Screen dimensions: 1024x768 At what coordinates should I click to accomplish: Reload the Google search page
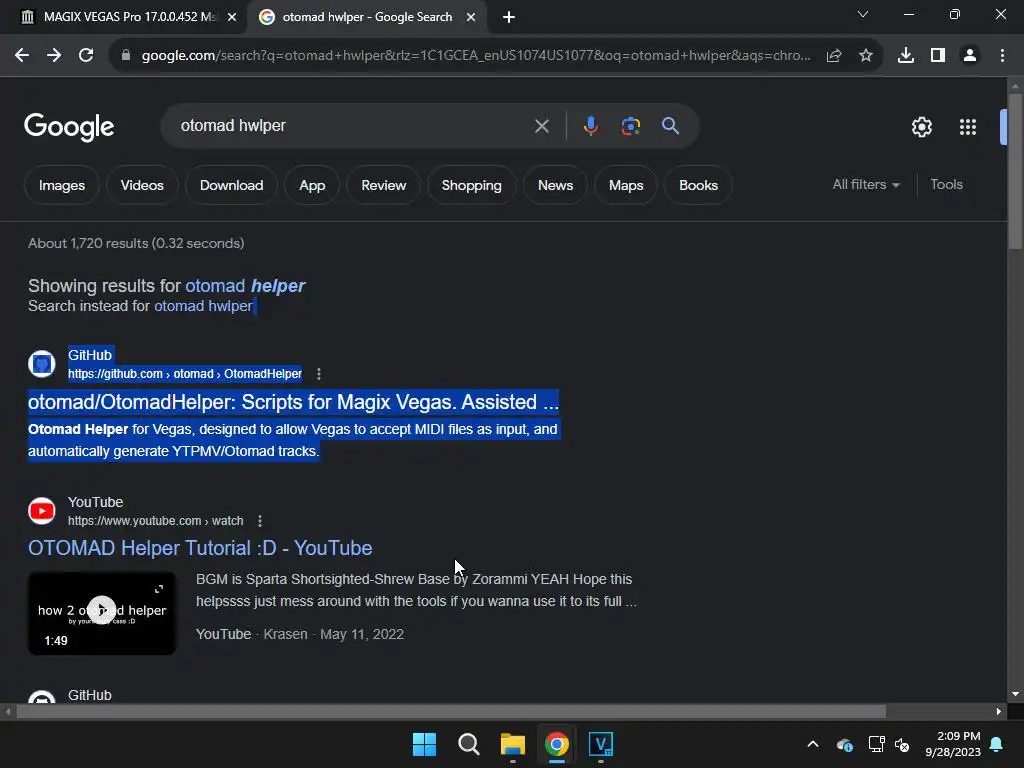86,56
